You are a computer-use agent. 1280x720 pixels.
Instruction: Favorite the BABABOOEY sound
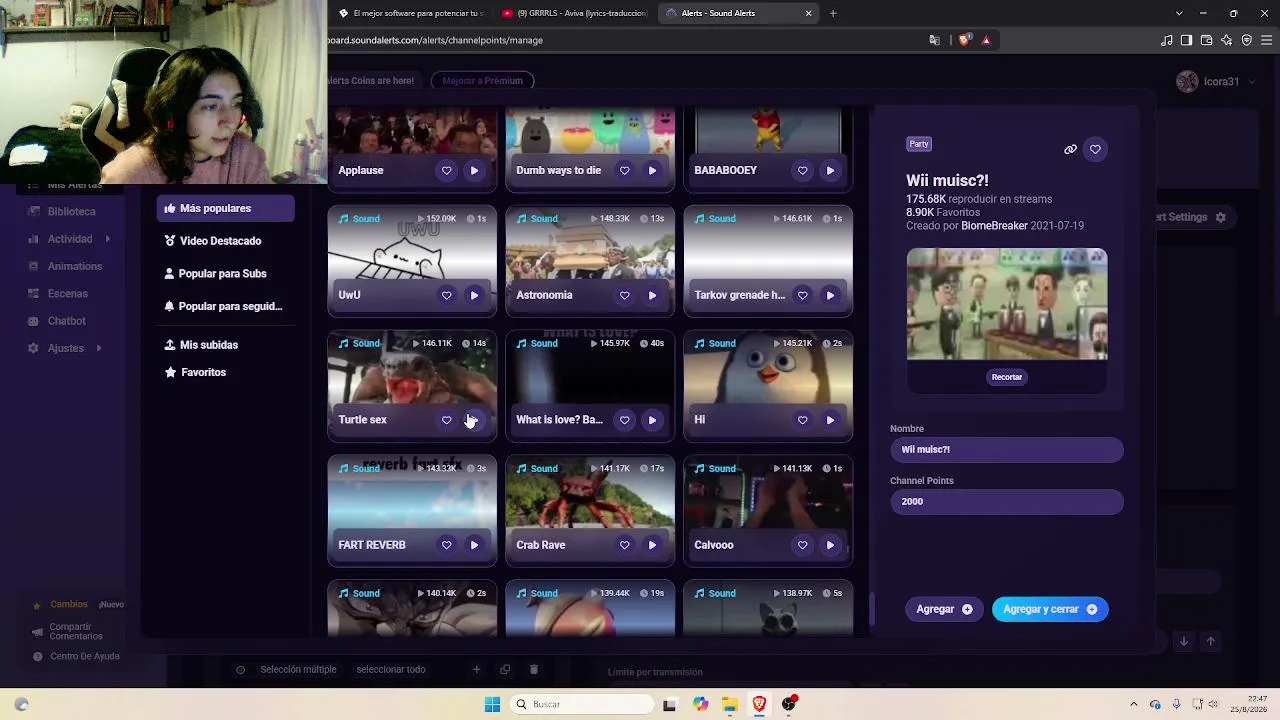(803, 170)
